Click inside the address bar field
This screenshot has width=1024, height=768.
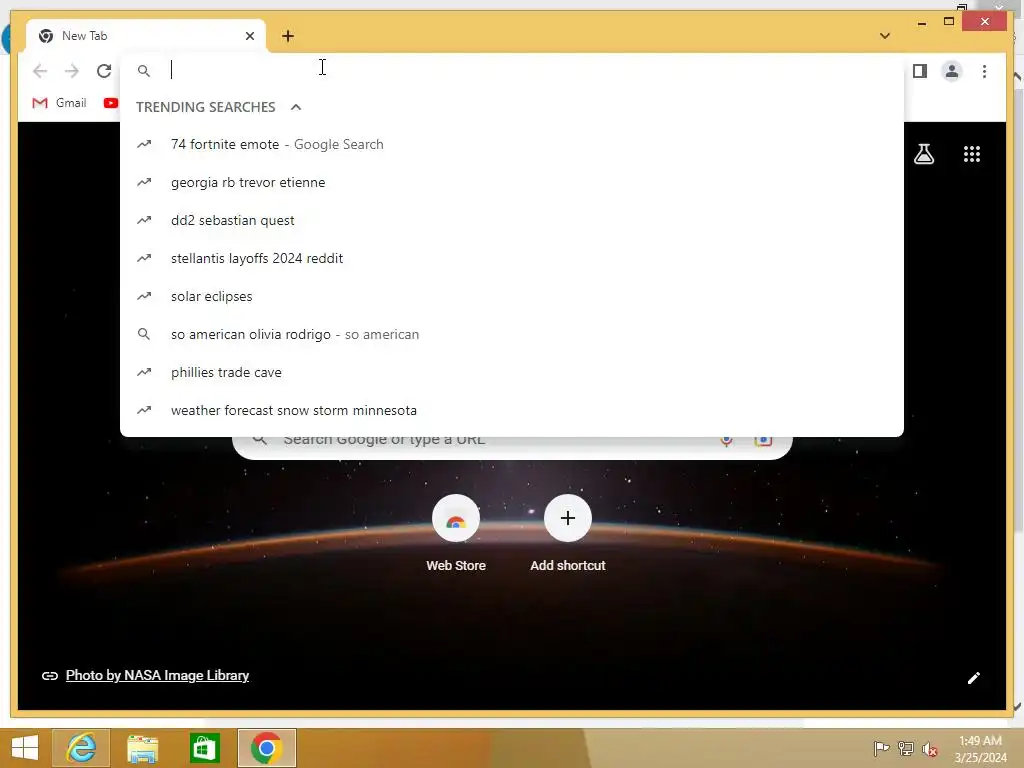click(x=512, y=71)
